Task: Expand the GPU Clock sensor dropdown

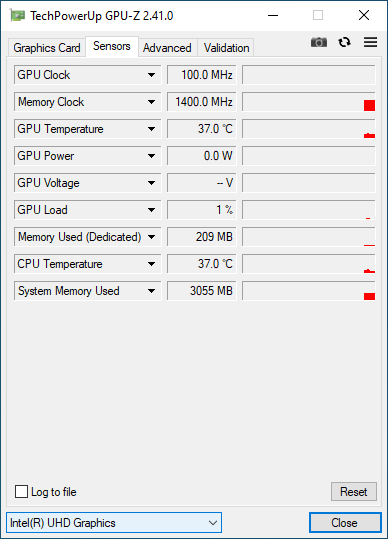Action: (151, 75)
